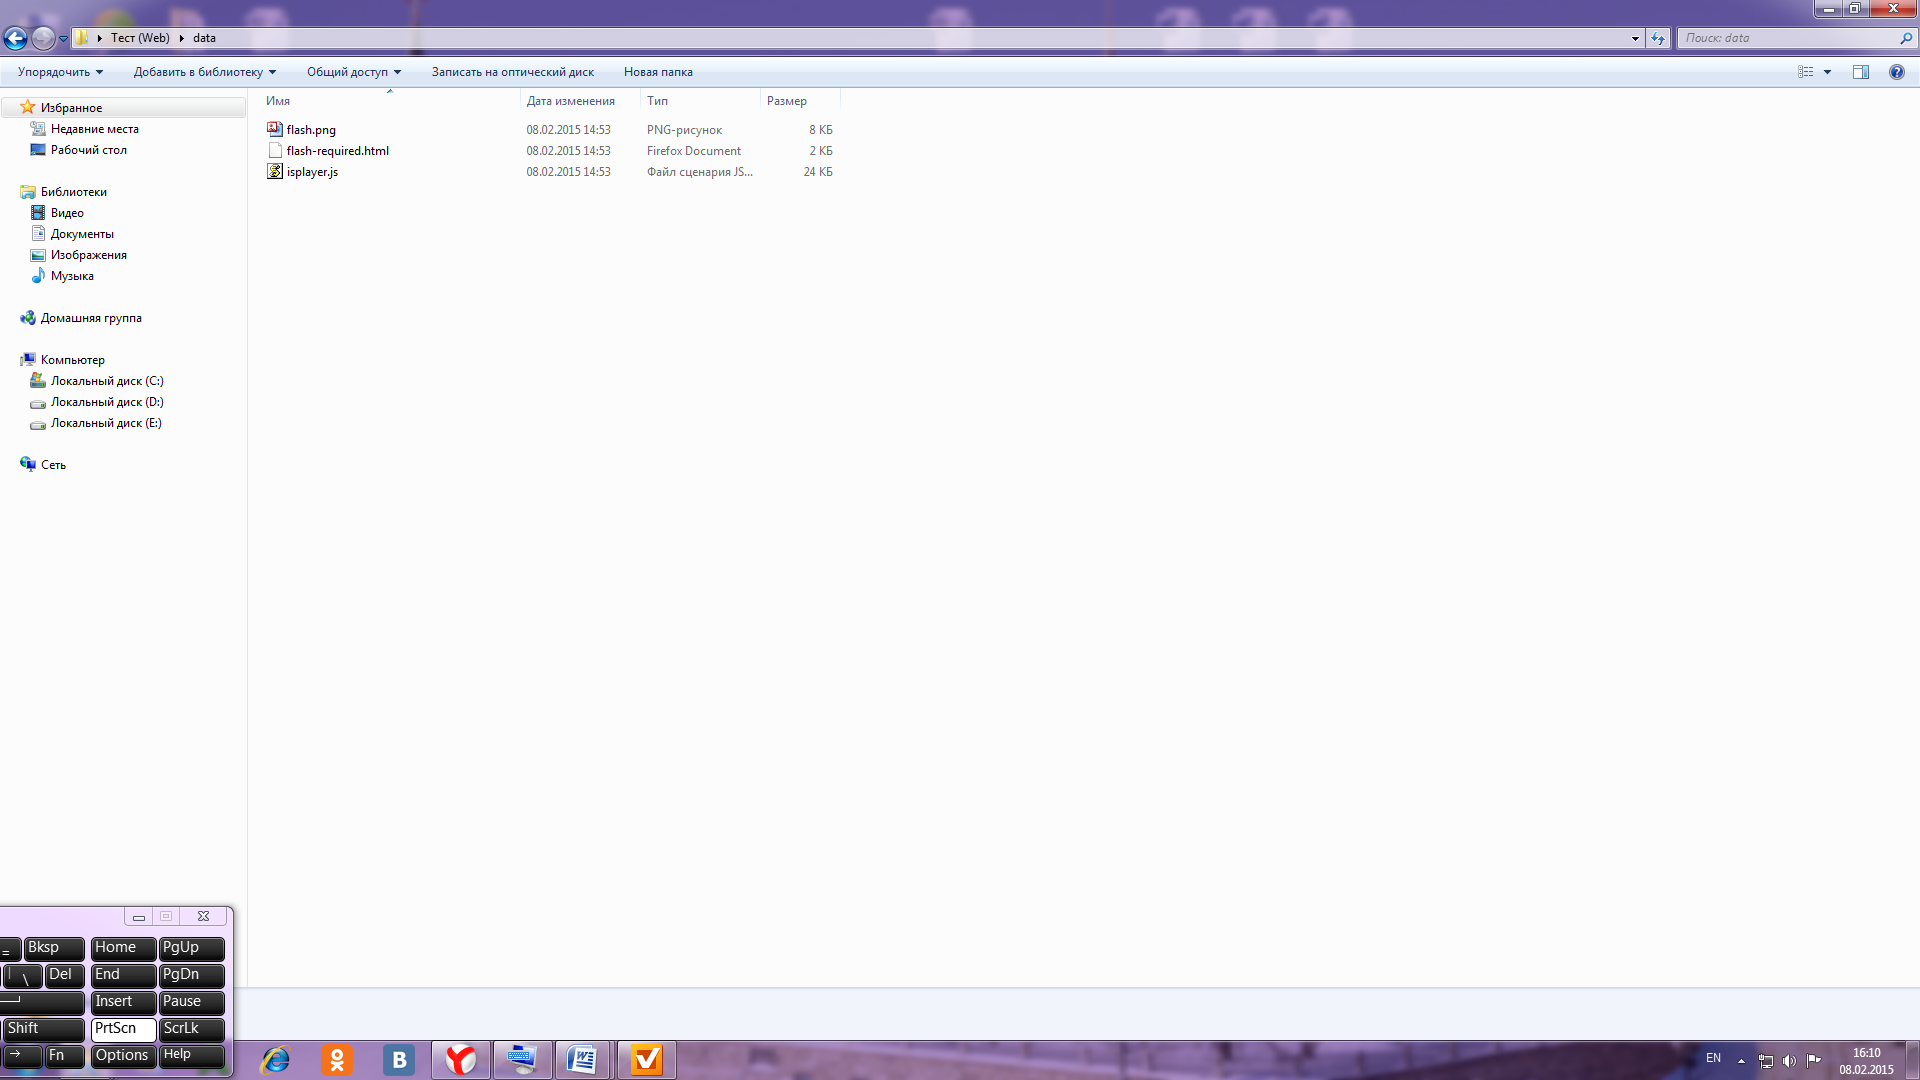Show hidden tray icons arrow
The width and height of the screenshot is (1920, 1080).
1741,1061
